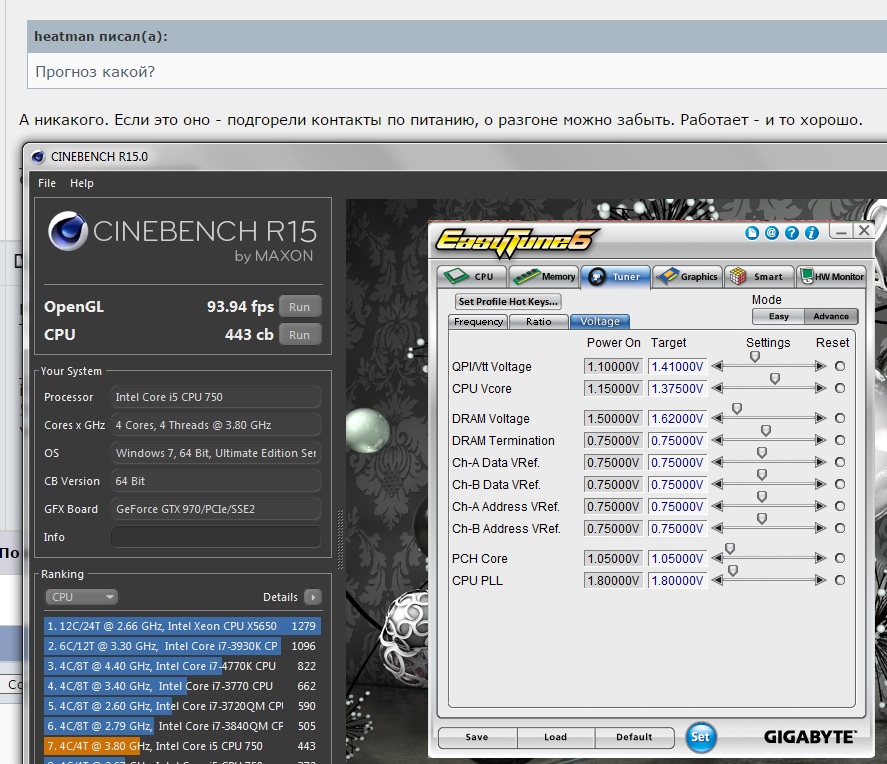Reset DRAM Voltage radio button

tap(840, 418)
